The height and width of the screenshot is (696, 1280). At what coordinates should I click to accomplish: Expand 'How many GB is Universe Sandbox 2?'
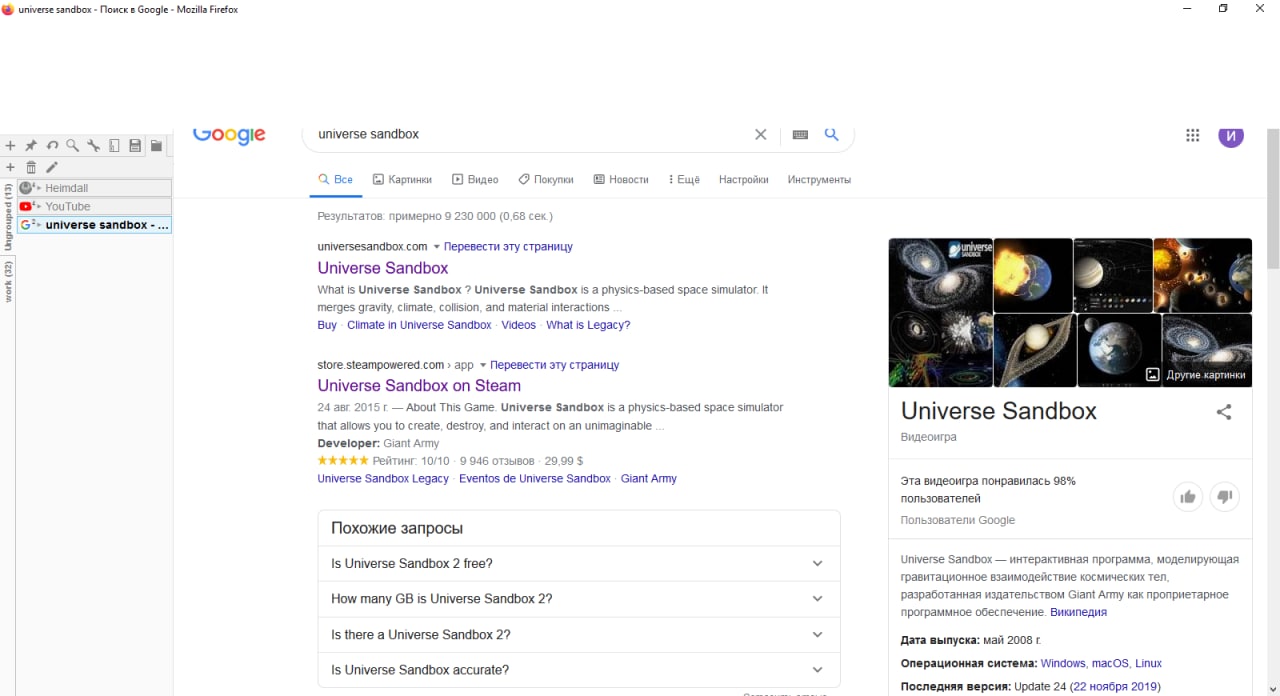click(579, 599)
